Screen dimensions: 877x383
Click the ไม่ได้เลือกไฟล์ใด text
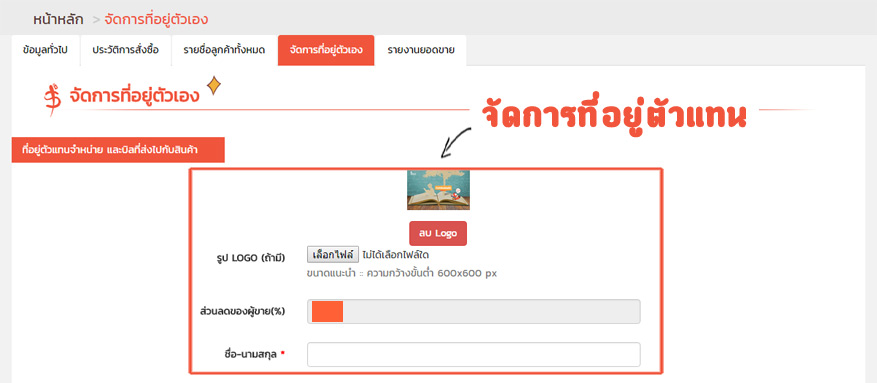396,255
